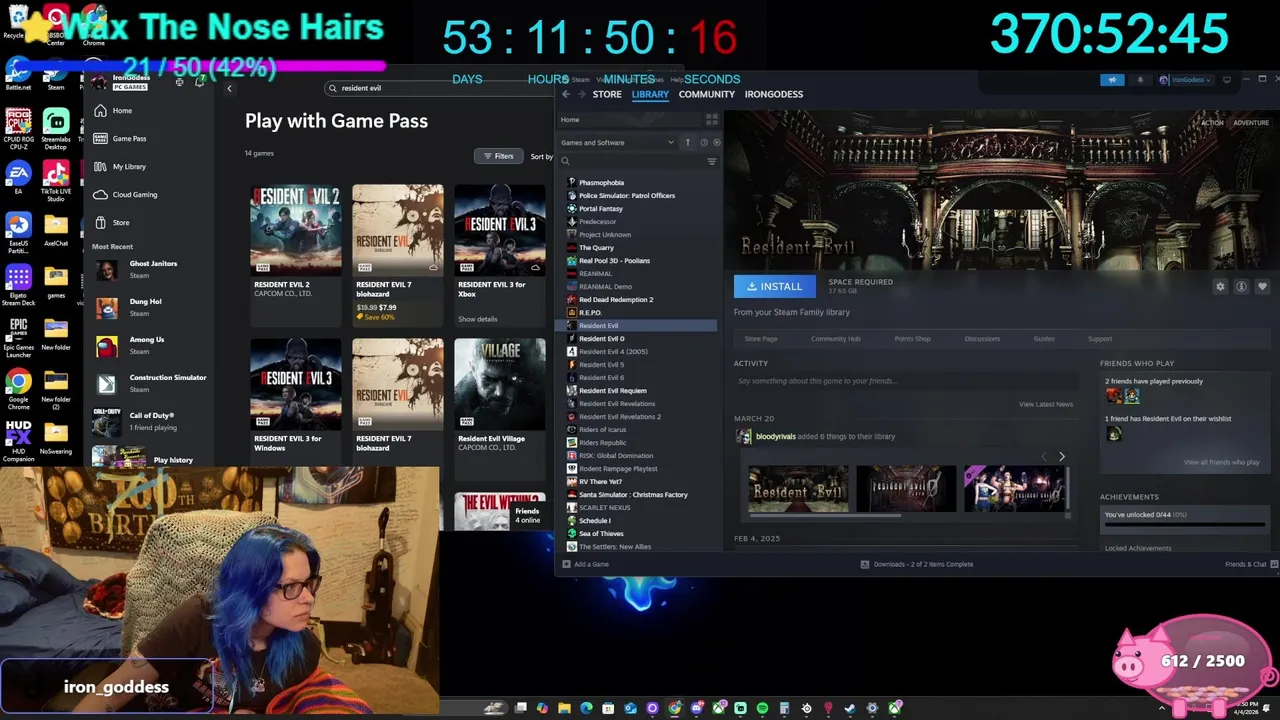
Task: Open Steam library advanced filter icon
Action: pyautogui.click(x=712, y=161)
